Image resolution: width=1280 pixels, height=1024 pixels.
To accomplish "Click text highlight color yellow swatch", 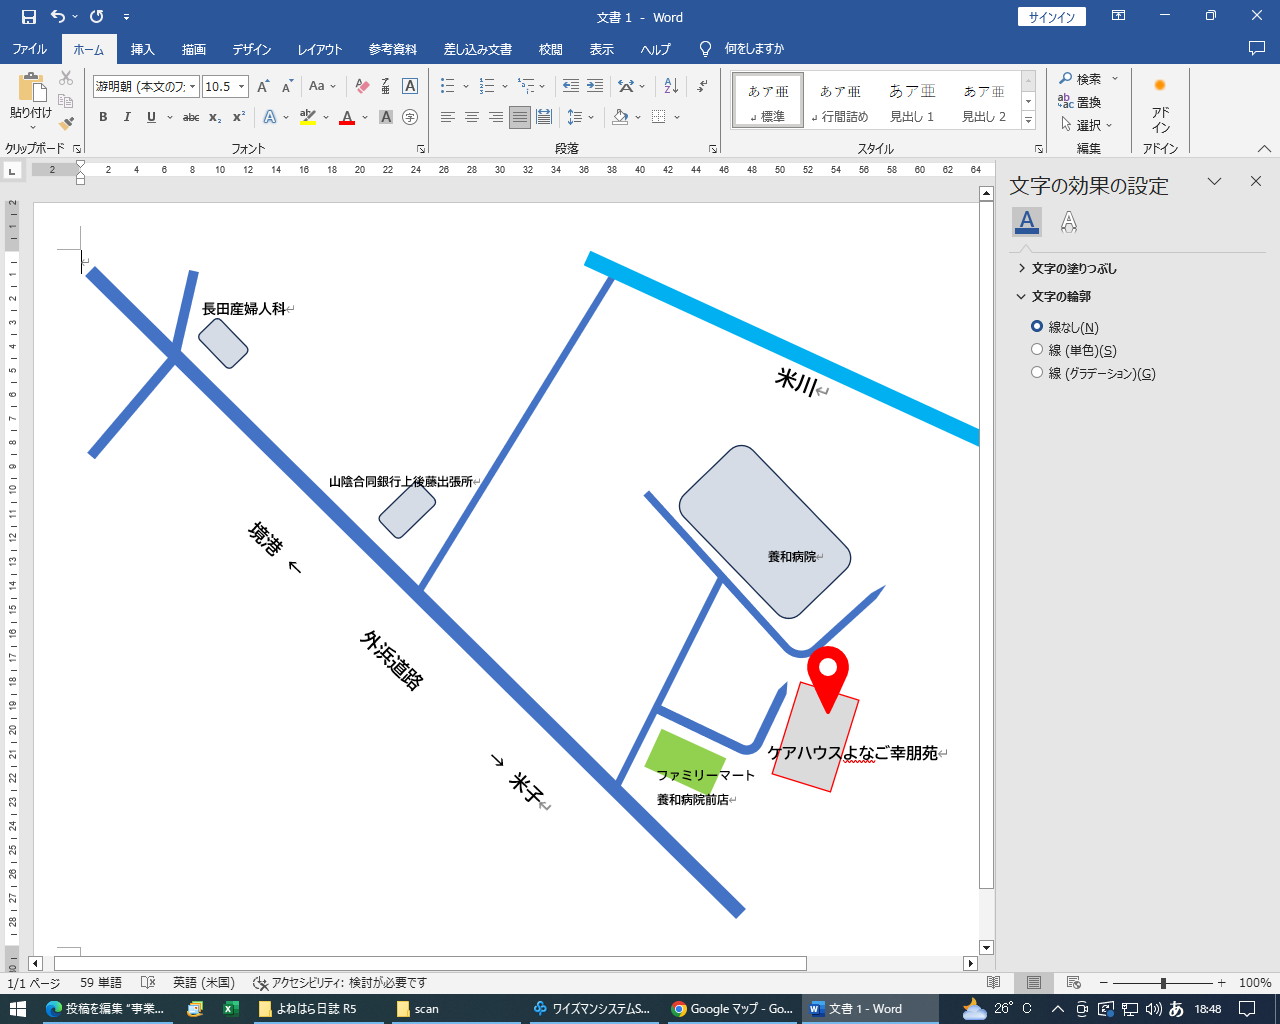I will coord(307,117).
